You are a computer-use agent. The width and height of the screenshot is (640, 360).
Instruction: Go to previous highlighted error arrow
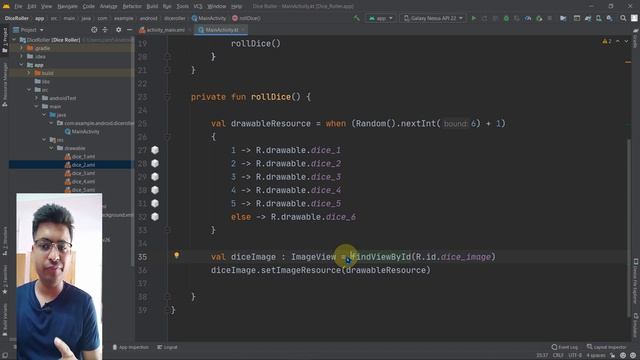click(x=618, y=41)
